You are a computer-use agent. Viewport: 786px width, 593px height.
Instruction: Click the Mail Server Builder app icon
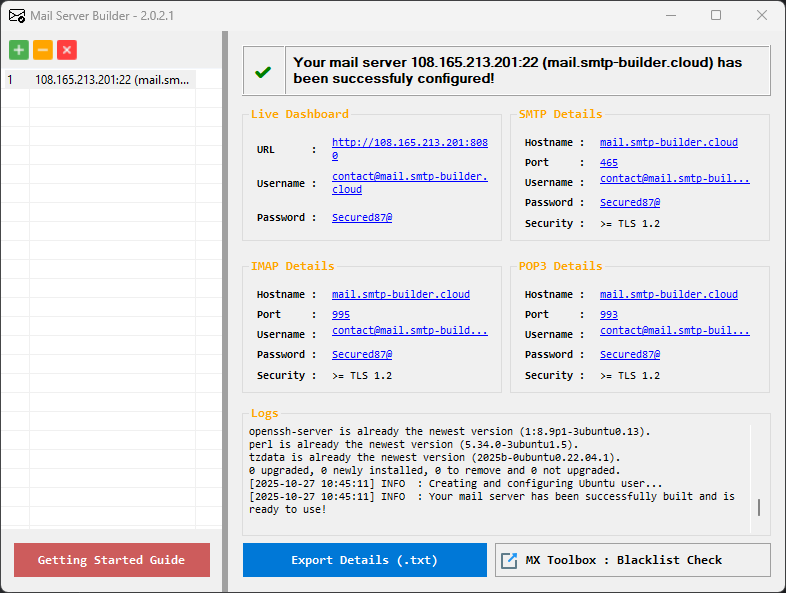pyautogui.click(x=17, y=16)
